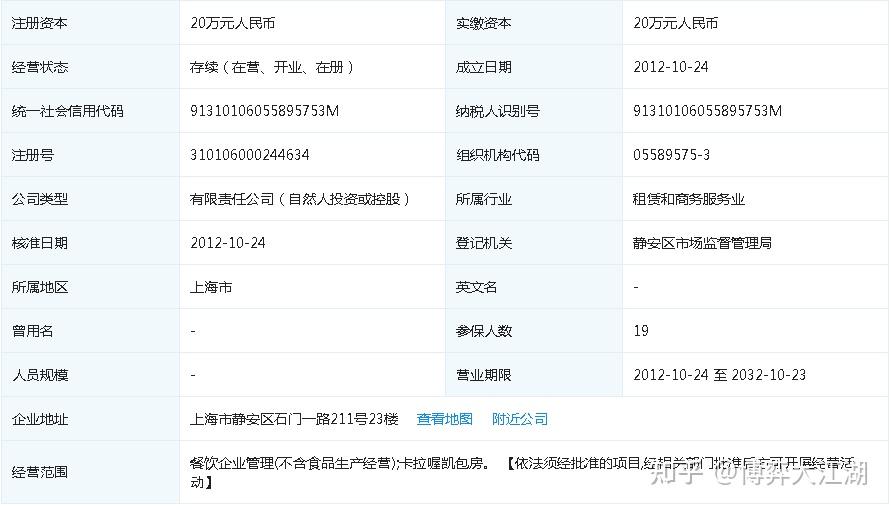
Task: Click the 营业期限 date range value
Action: 720,375
